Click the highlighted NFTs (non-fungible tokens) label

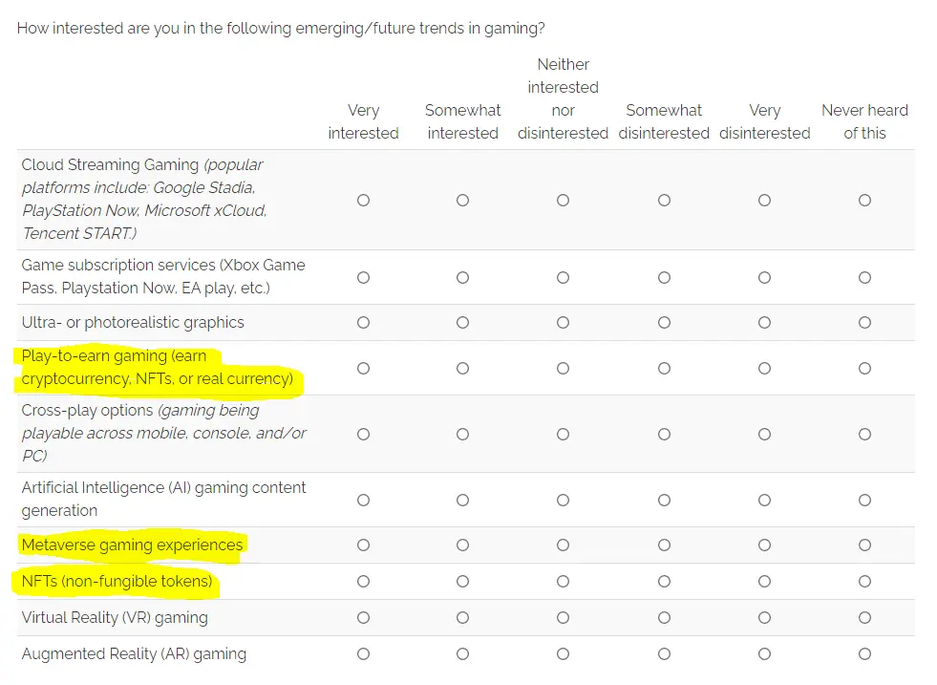pyautogui.click(x=117, y=581)
